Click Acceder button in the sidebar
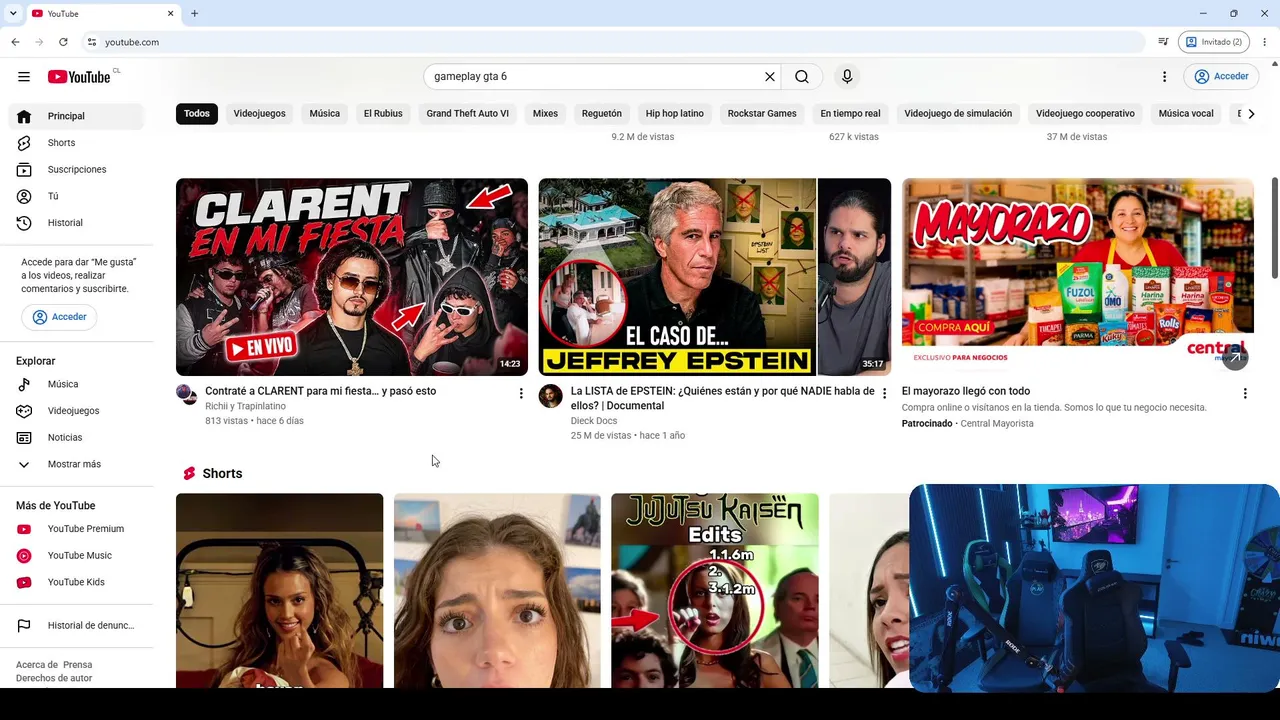The height and width of the screenshot is (720, 1280). pyautogui.click(x=59, y=317)
